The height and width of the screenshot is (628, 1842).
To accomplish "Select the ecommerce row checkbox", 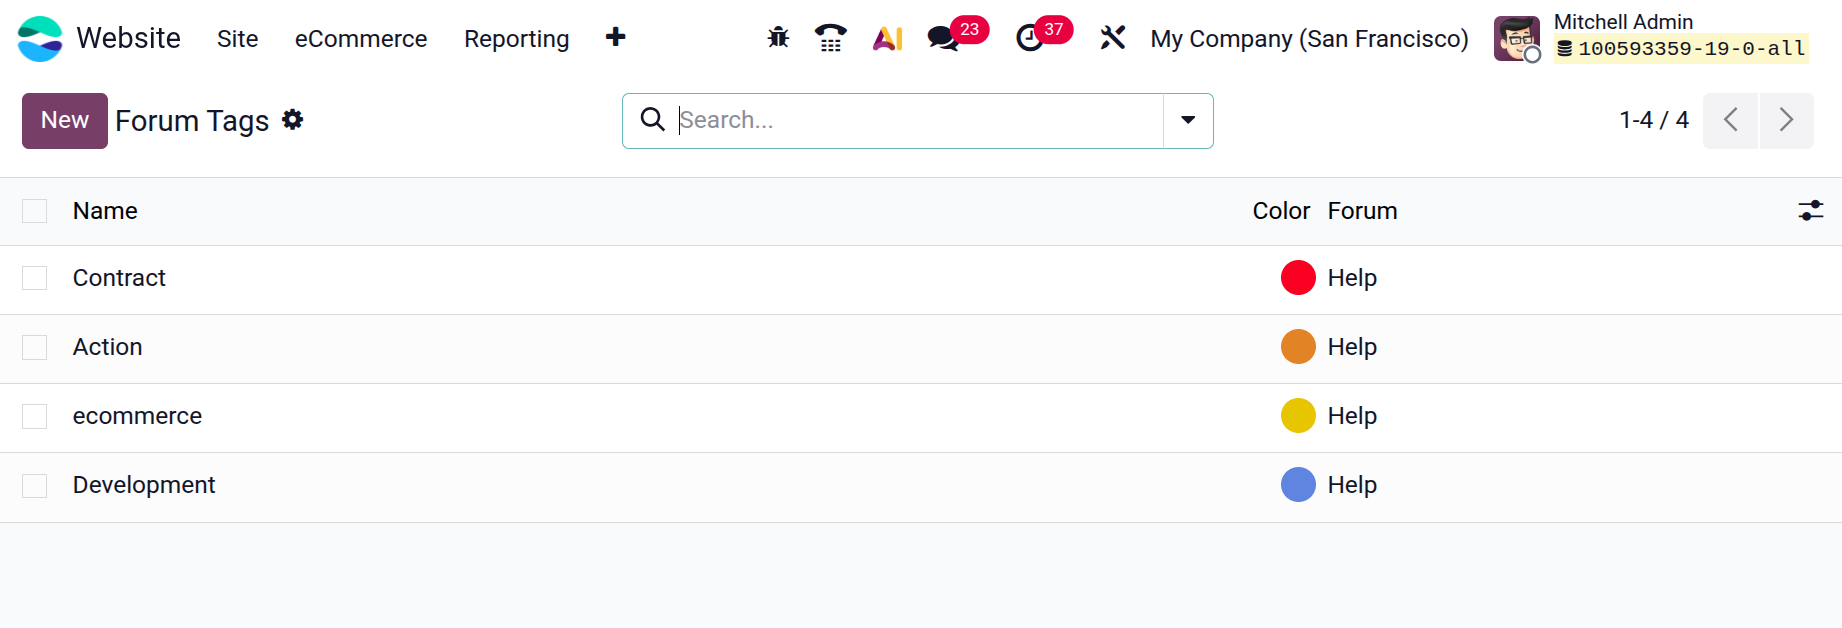I will pyautogui.click(x=35, y=416).
